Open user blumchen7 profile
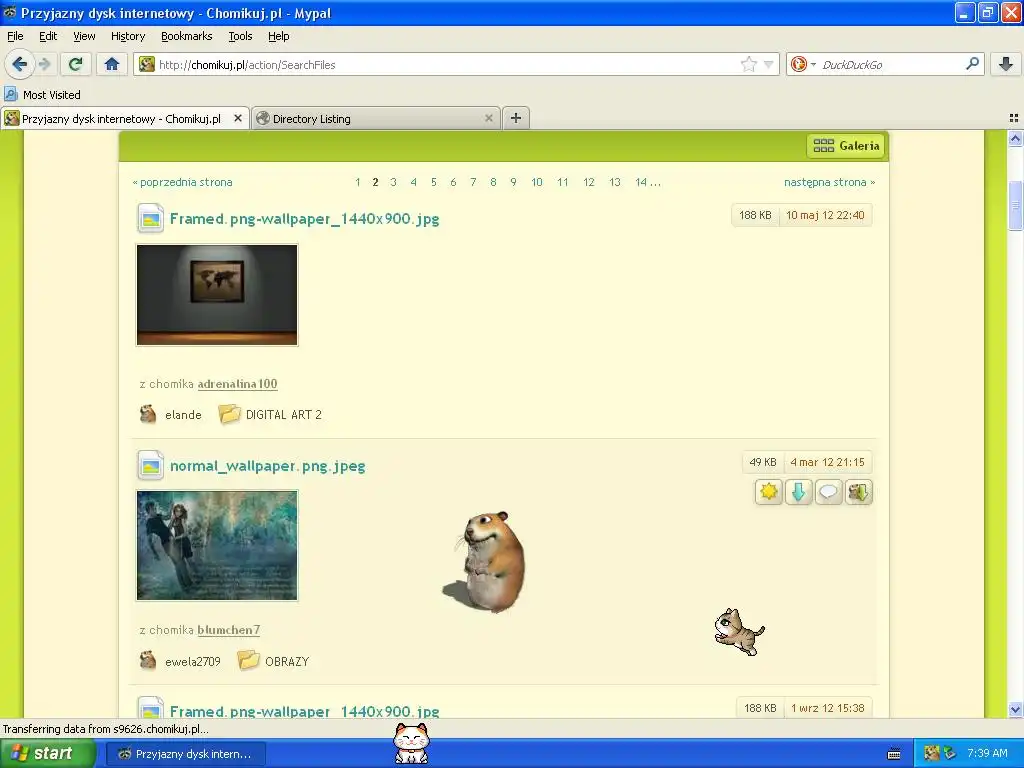The width and height of the screenshot is (1024, 768). click(x=229, y=630)
